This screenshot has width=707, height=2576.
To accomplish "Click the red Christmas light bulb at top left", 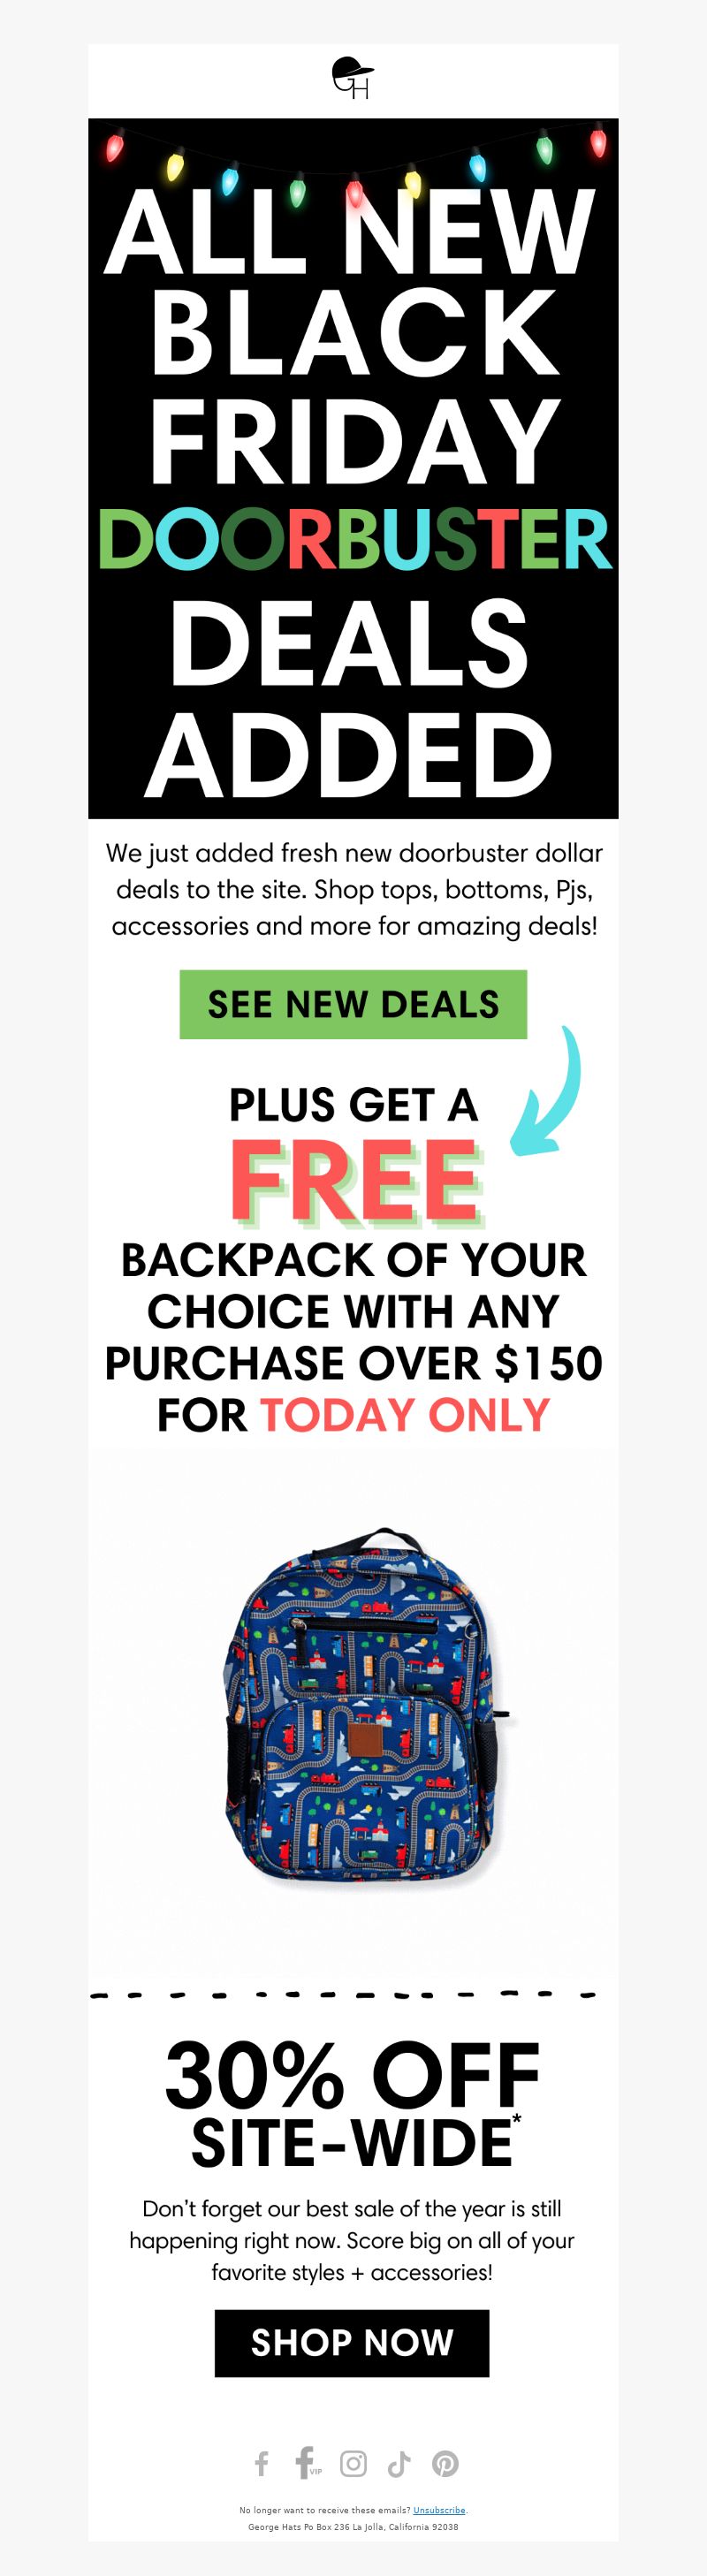I will 115,149.
